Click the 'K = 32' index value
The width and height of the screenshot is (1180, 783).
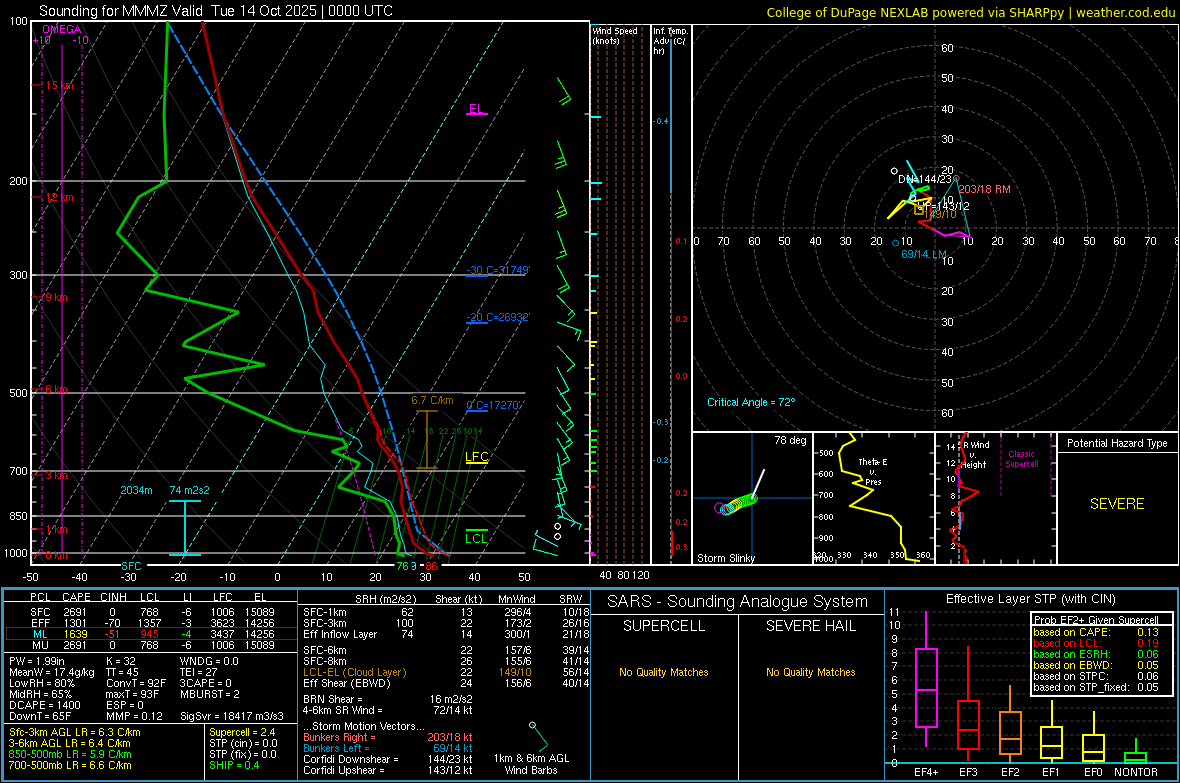point(121,661)
